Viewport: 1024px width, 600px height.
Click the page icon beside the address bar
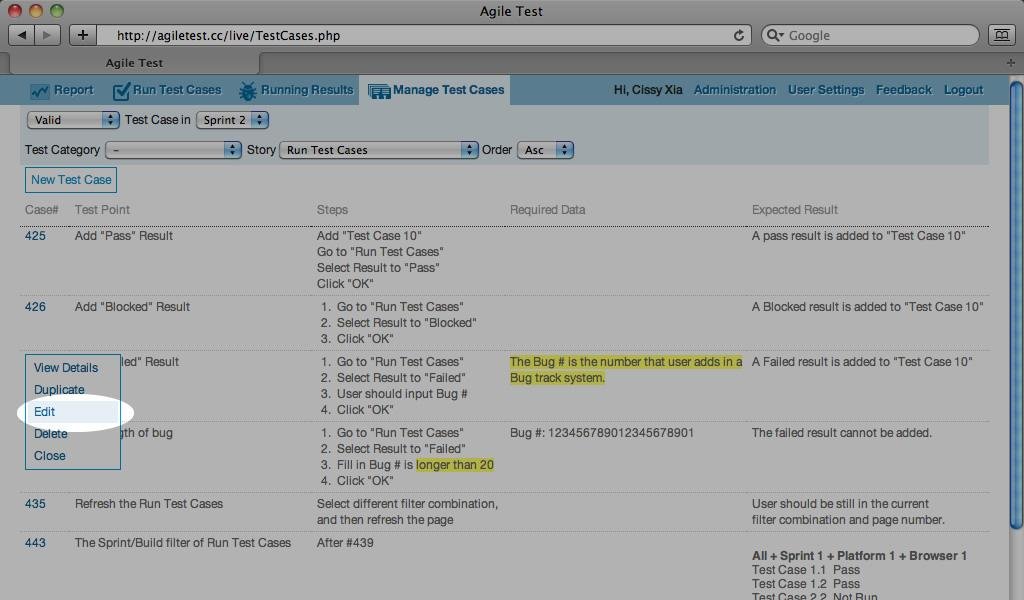(1001, 34)
